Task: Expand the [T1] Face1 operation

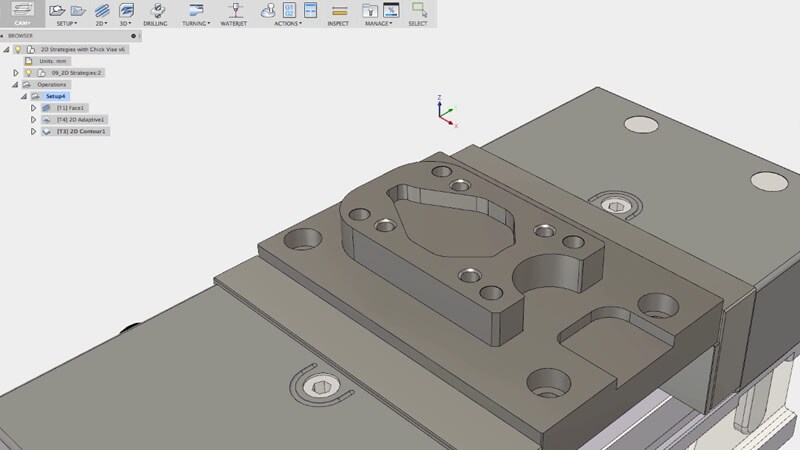Action: click(x=34, y=107)
